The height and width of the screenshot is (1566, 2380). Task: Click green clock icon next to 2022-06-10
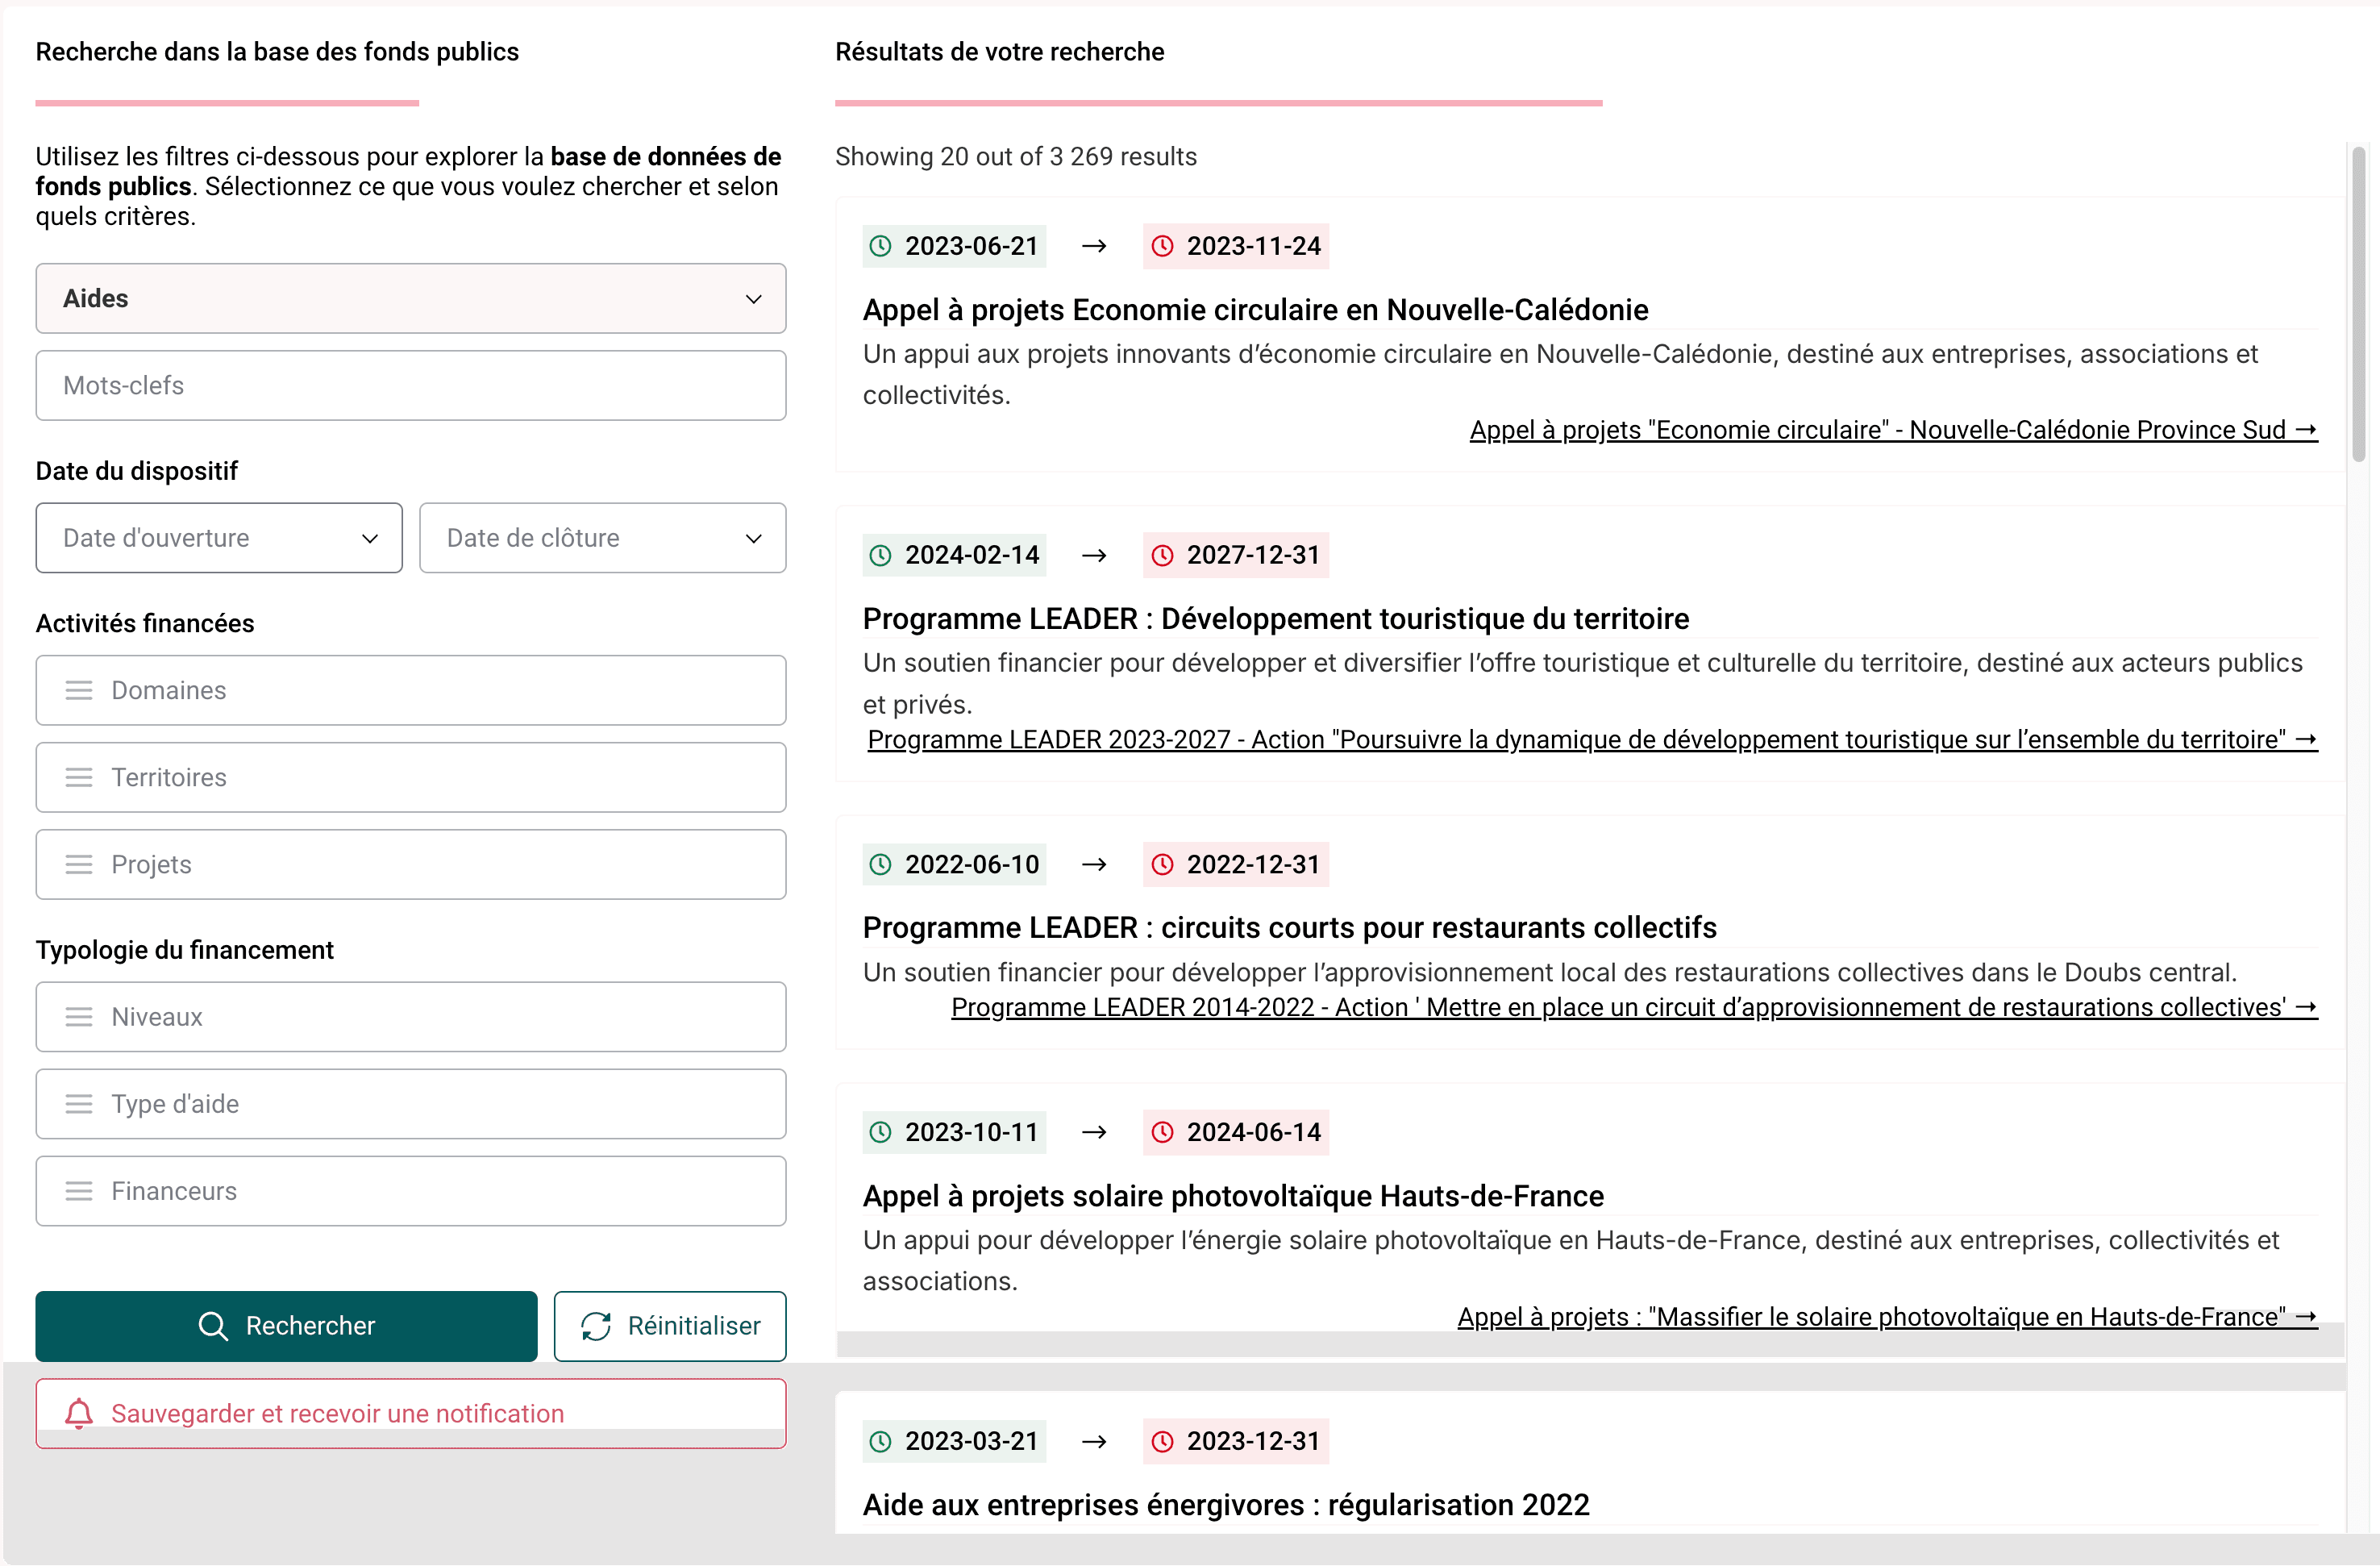click(880, 864)
